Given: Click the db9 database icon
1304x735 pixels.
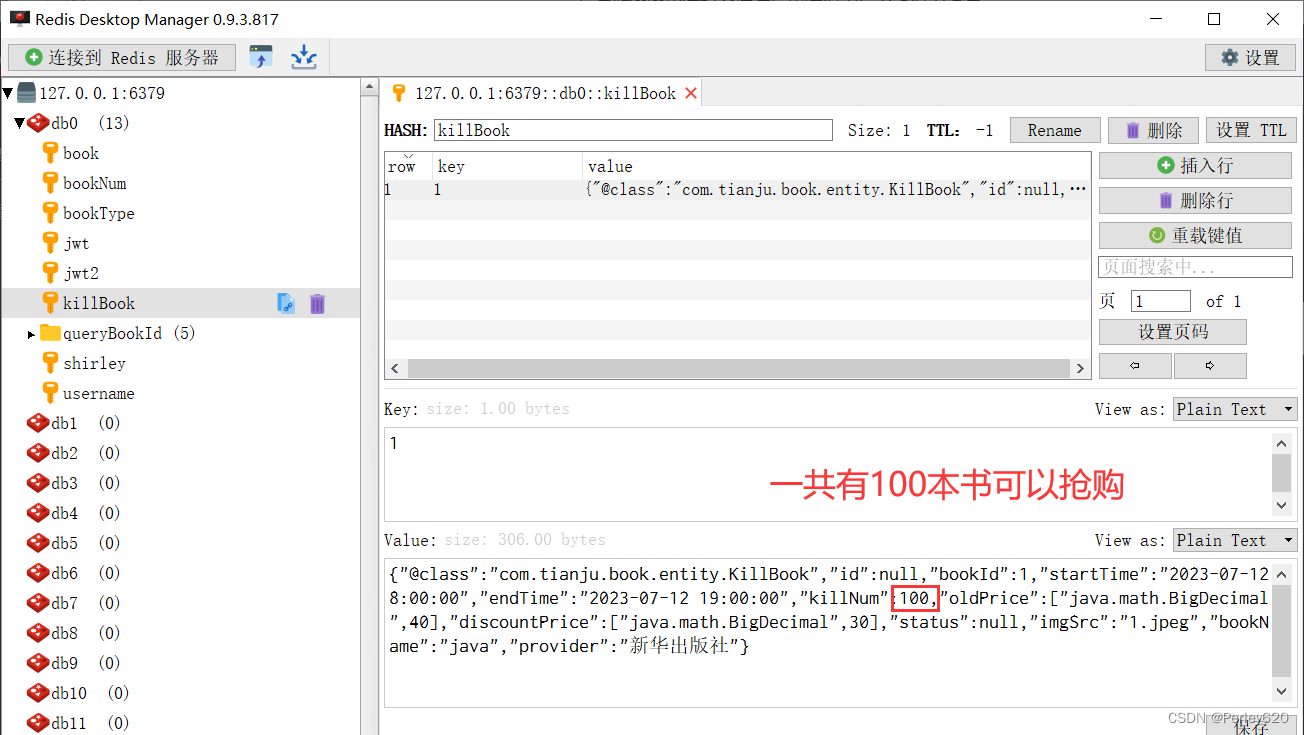Looking at the screenshot, I should [x=38, y=663].
